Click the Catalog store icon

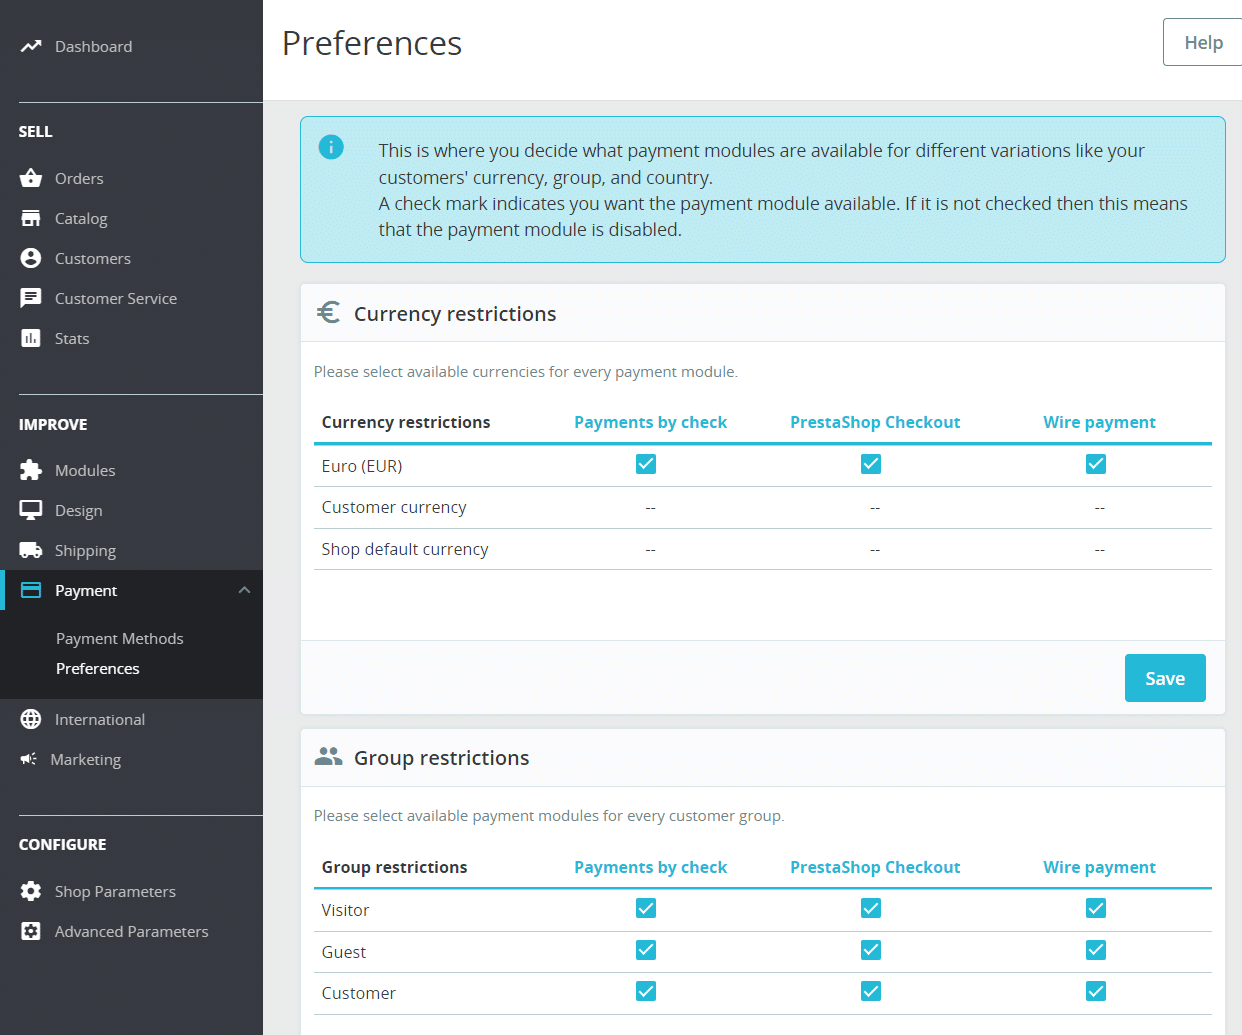[31, 218]
